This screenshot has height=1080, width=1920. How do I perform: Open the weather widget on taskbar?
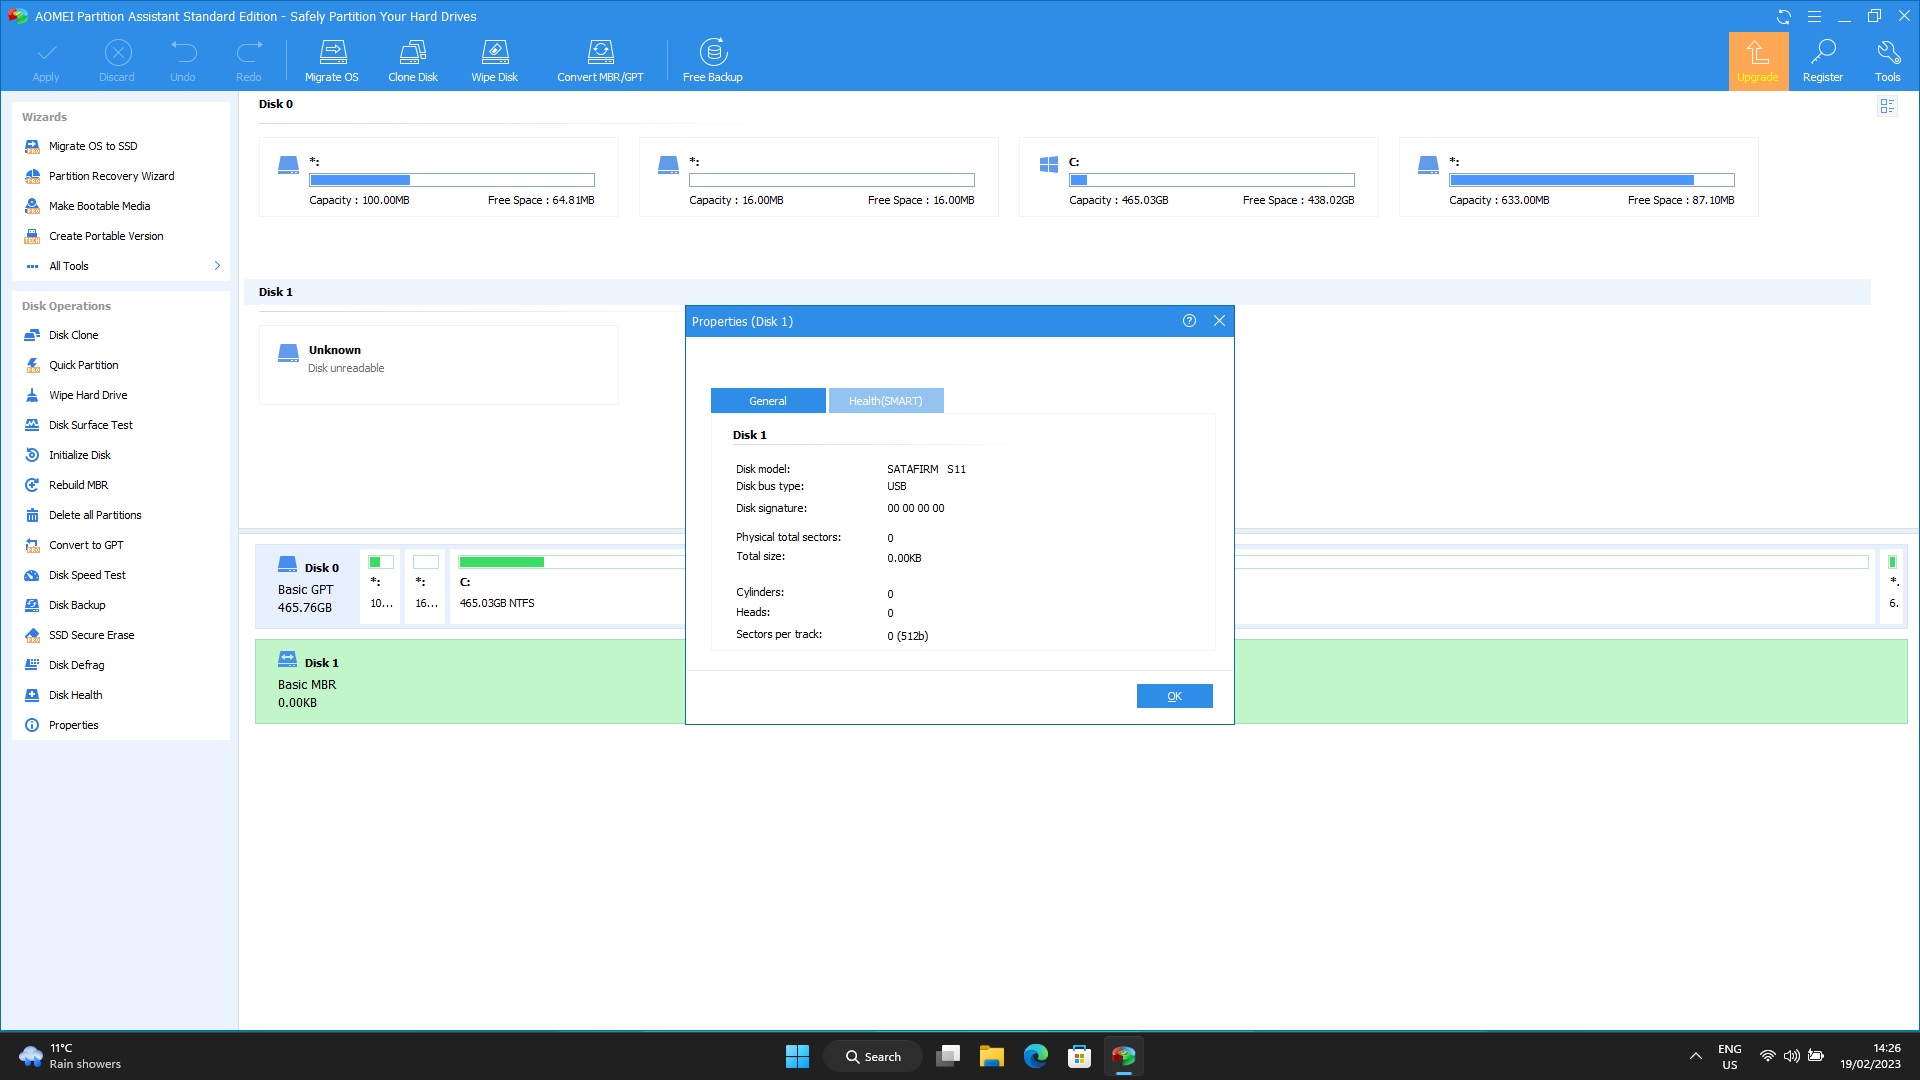[70, 1056]
